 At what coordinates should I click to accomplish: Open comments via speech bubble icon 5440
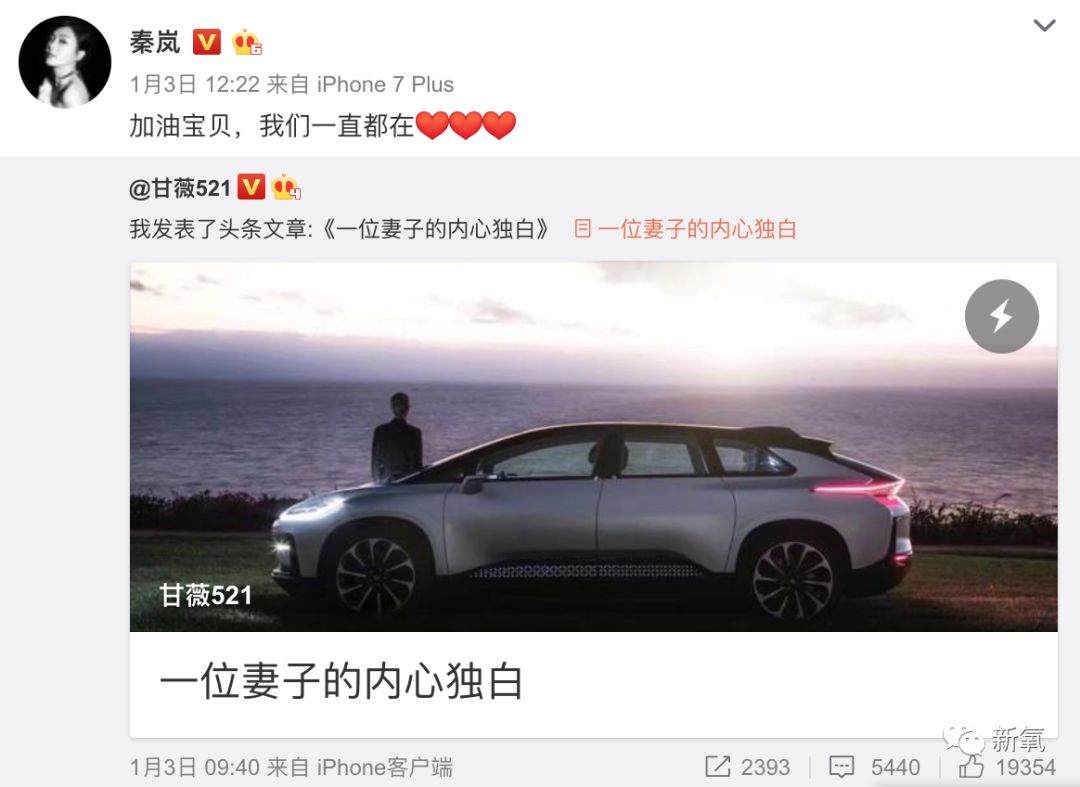[841, 767]
